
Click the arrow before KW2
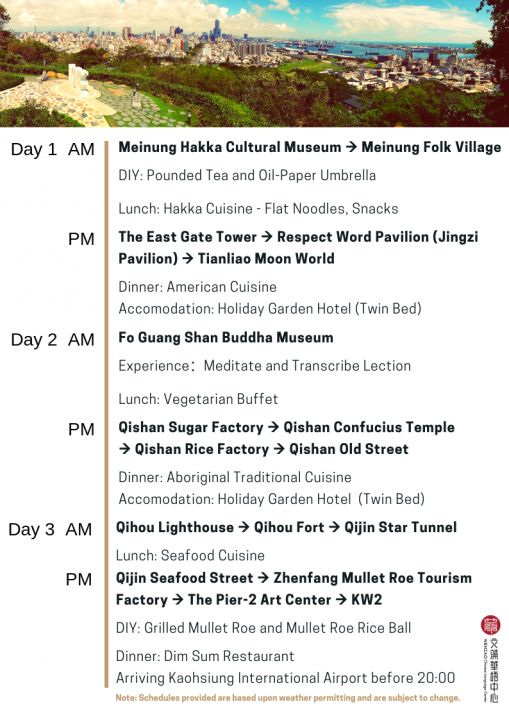coord(341,600)
